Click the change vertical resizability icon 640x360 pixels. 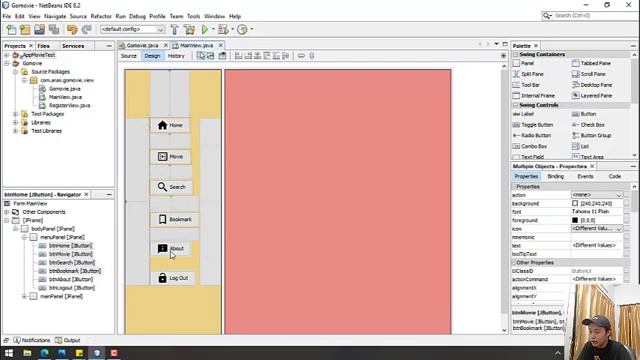click(312, 56)
